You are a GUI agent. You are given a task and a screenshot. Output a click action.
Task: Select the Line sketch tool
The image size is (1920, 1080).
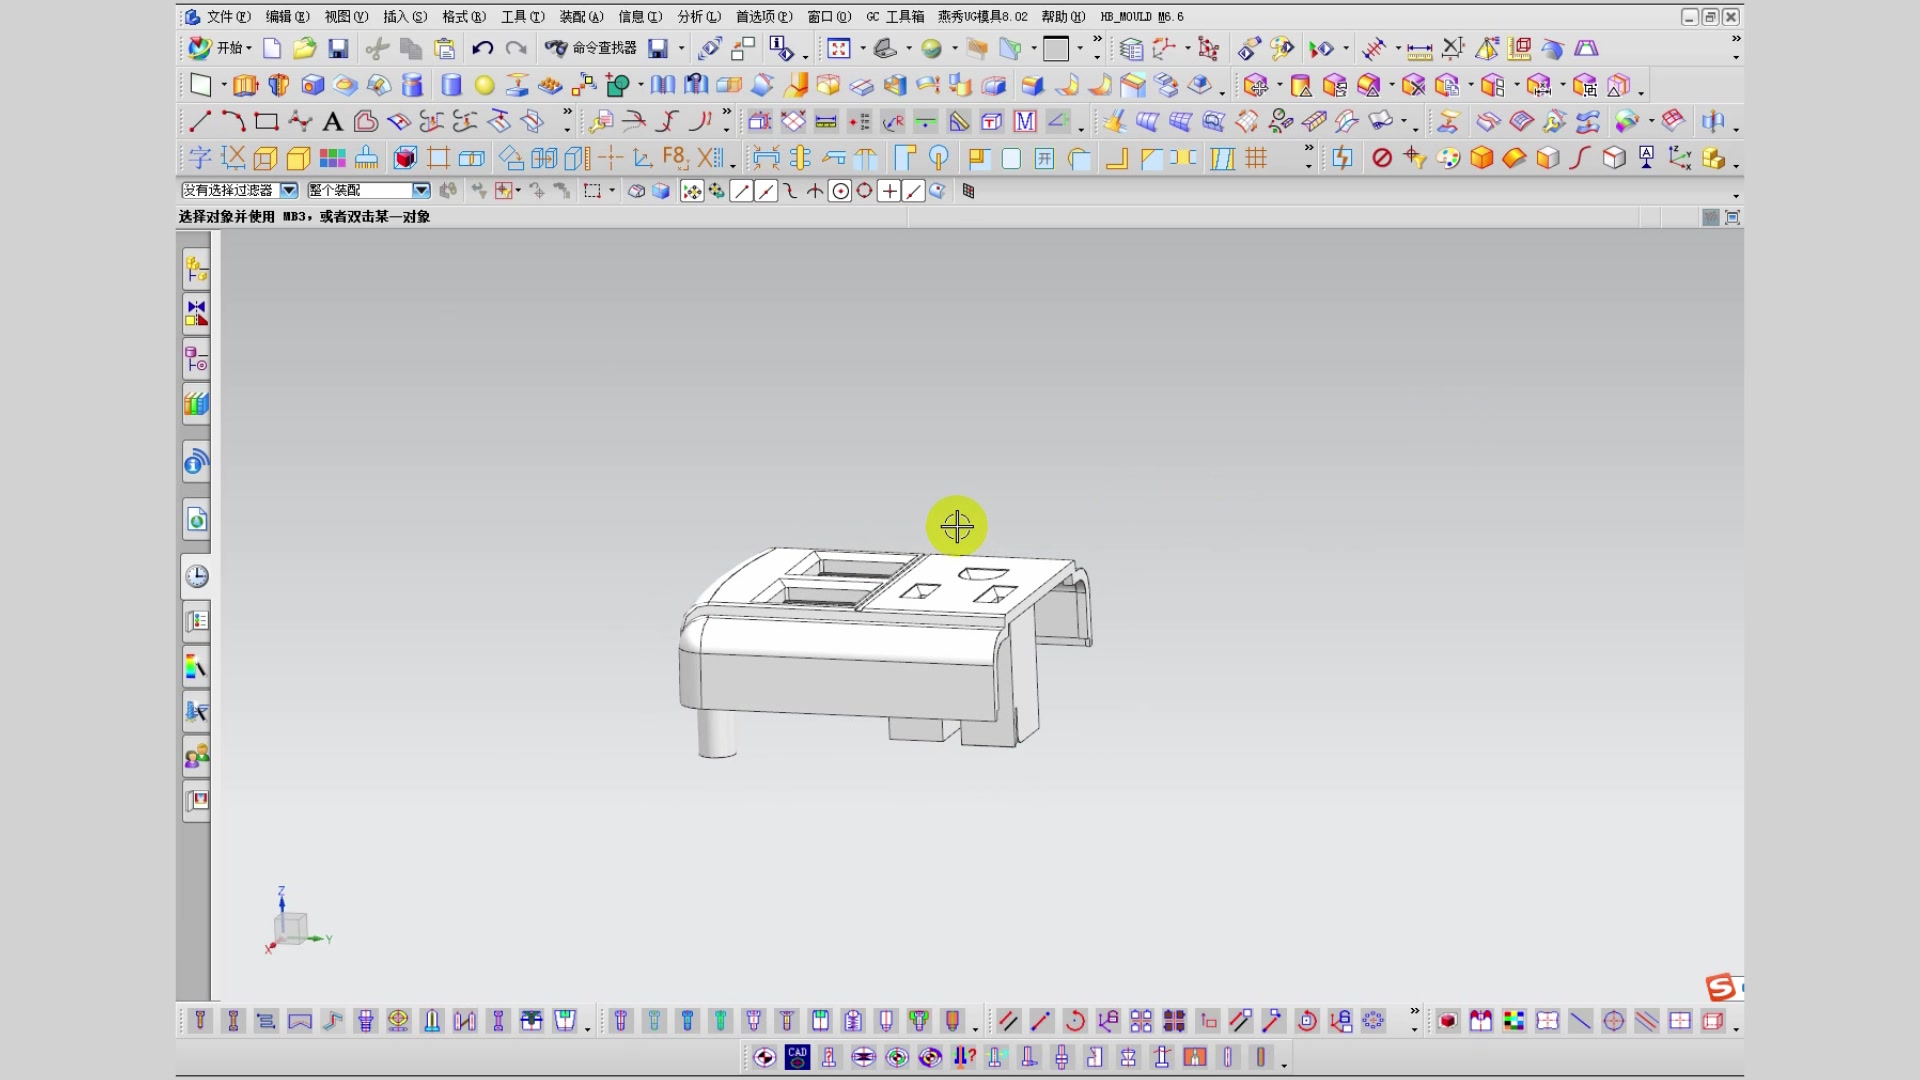click(x=200, y=122)
